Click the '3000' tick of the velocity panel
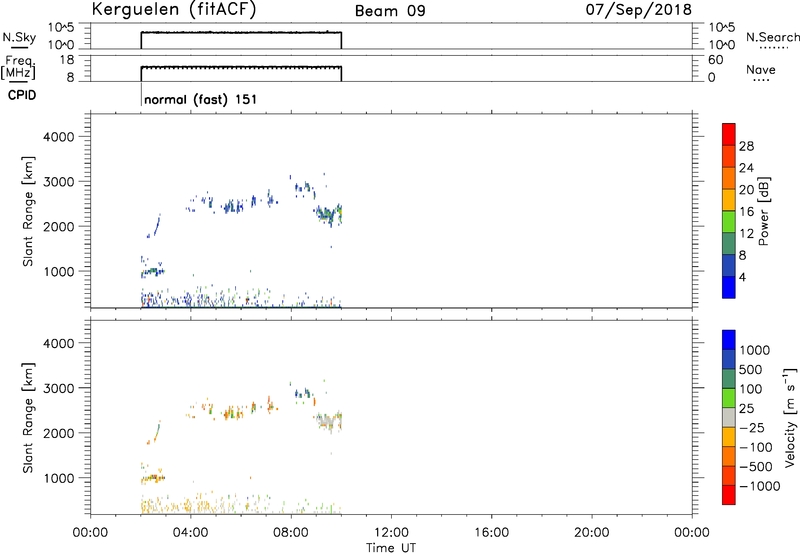Image resolution: width=800 pixels, height=554 pixels. click(59, 388)
